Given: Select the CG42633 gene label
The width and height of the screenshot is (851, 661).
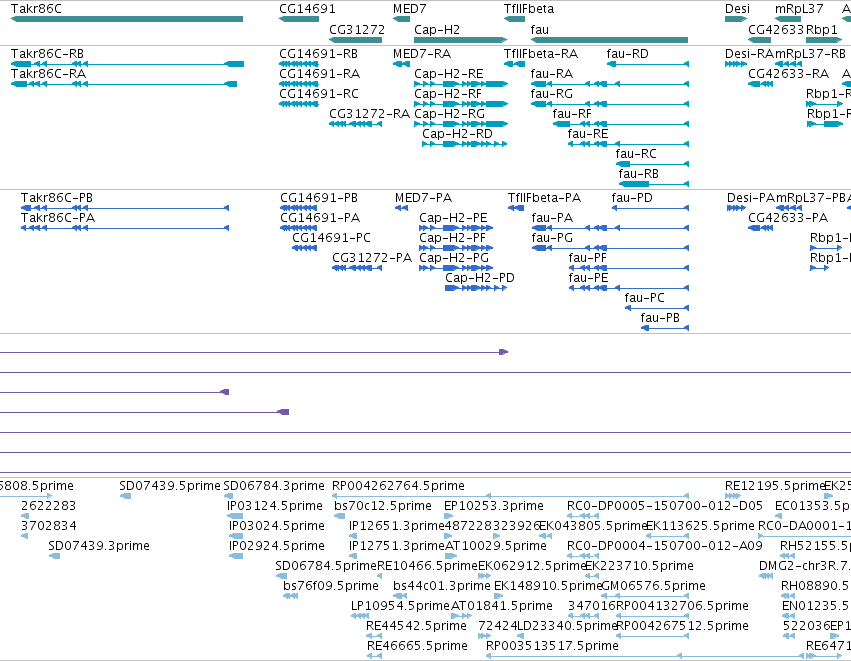Looking at the screenshot, I should (776, 29).
